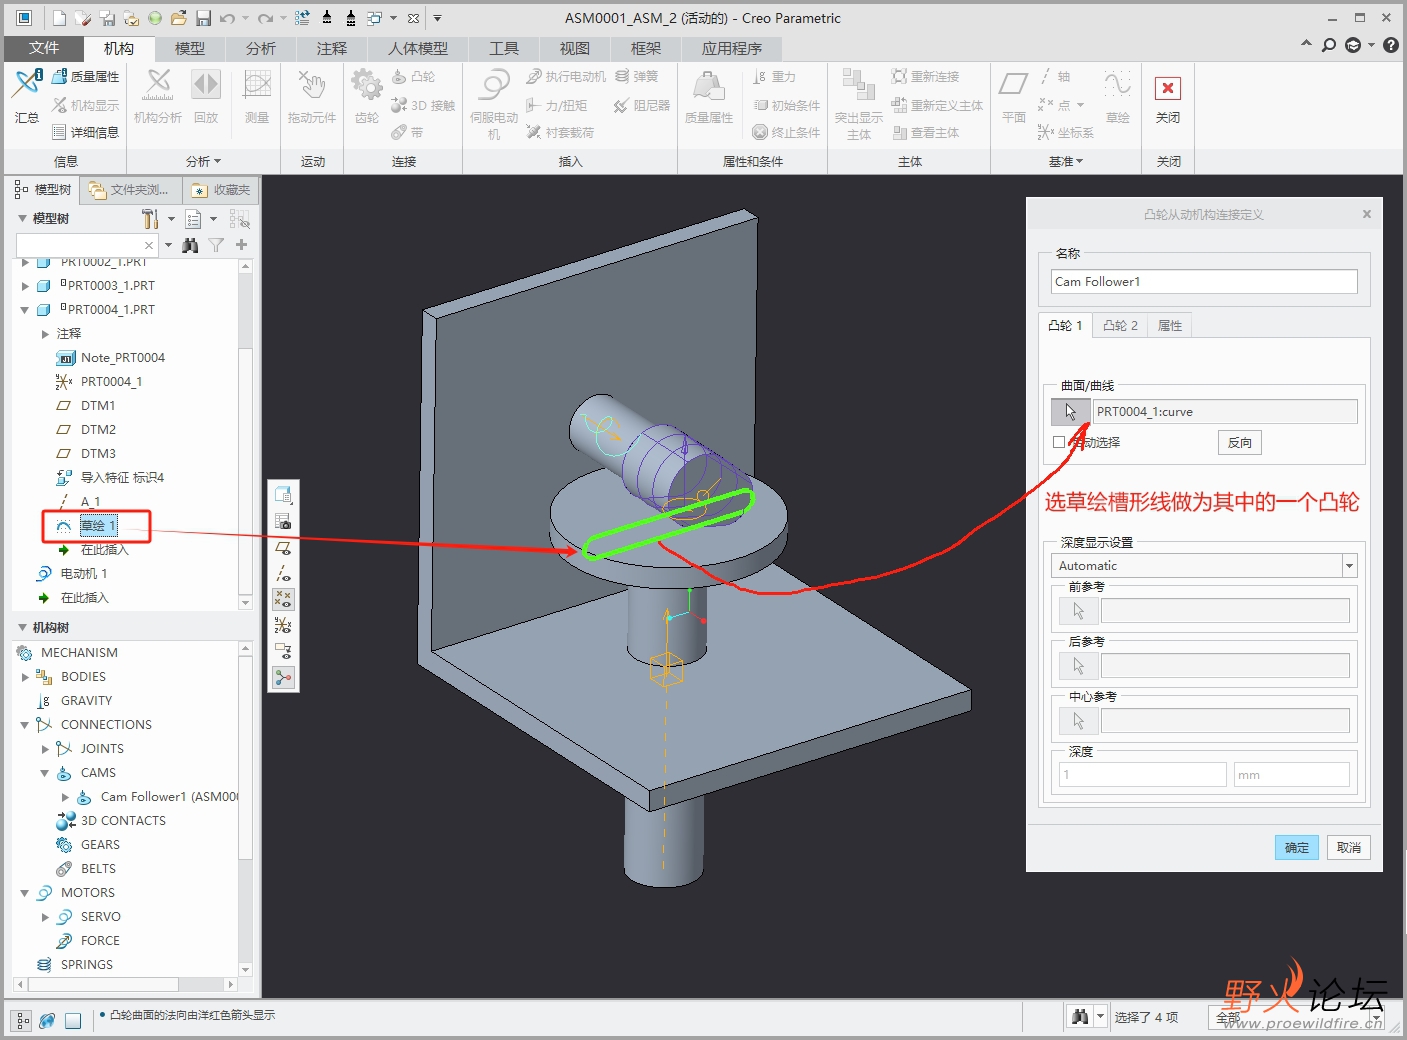Viewport: 1407px width, 1040px height.
Task: Click the binoculars search icon in model tree
Action: point(190,245)
